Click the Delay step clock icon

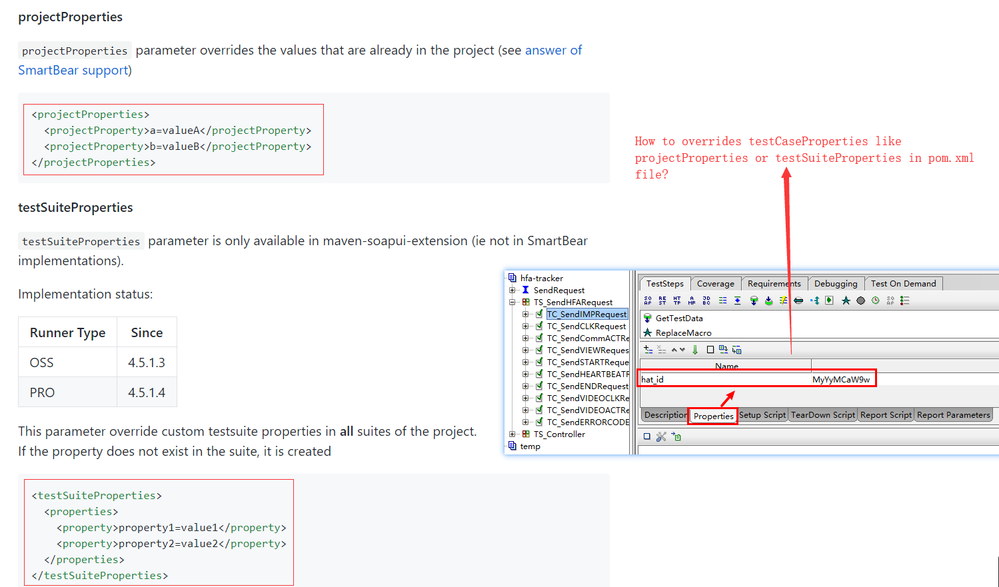pos(875,301)
